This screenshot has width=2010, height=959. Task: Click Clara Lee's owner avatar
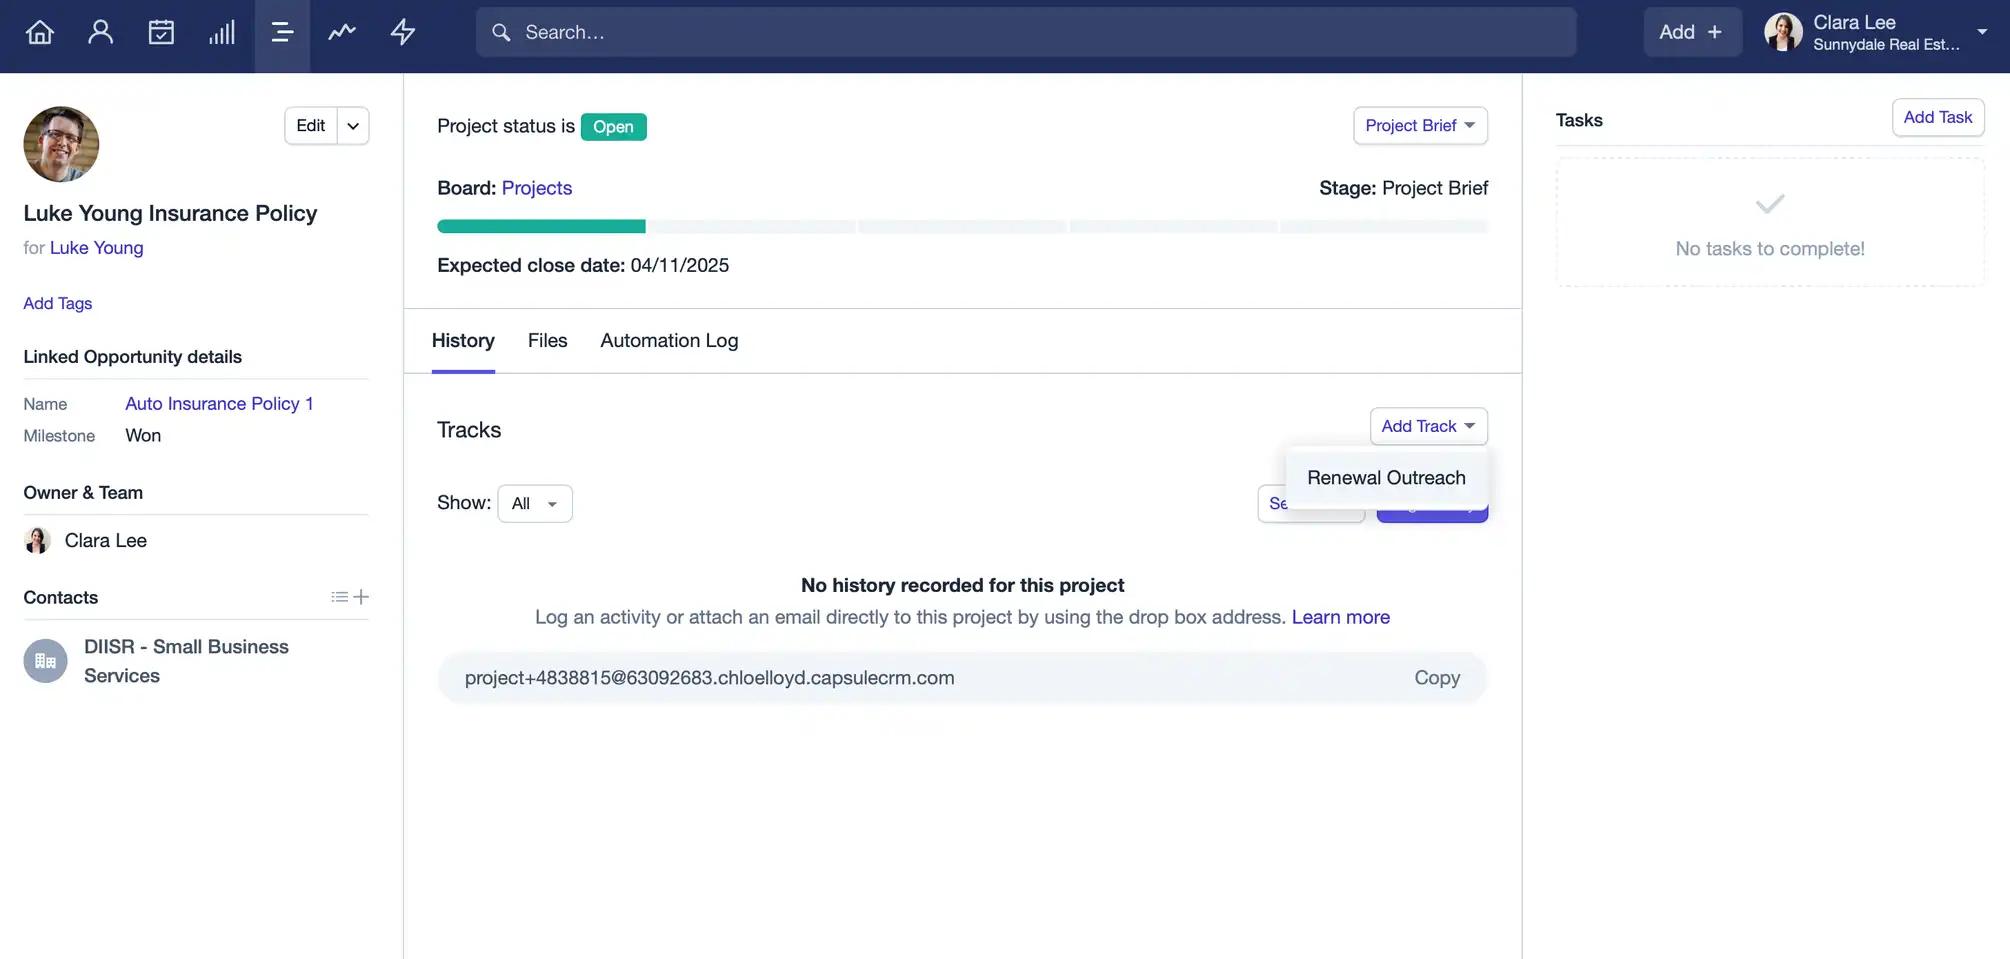[37, 541]
